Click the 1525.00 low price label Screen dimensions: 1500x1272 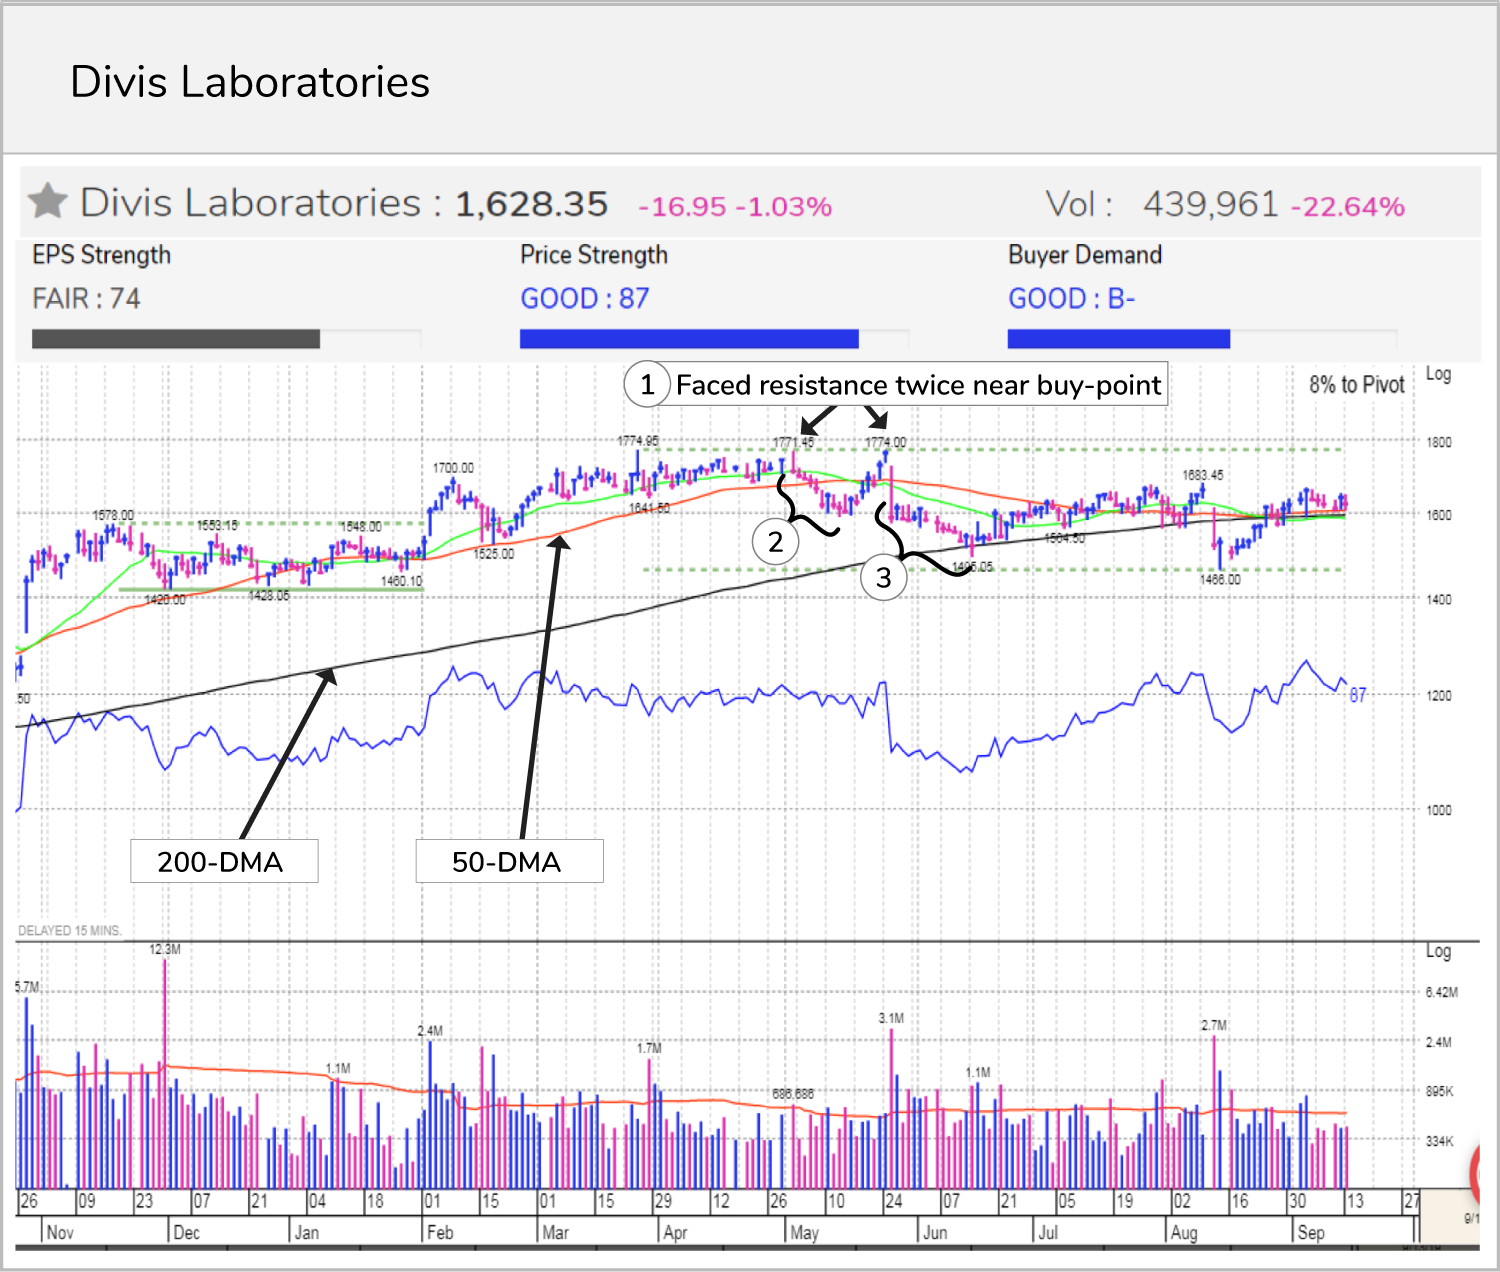pyautogui.click(x=494, y=554)
